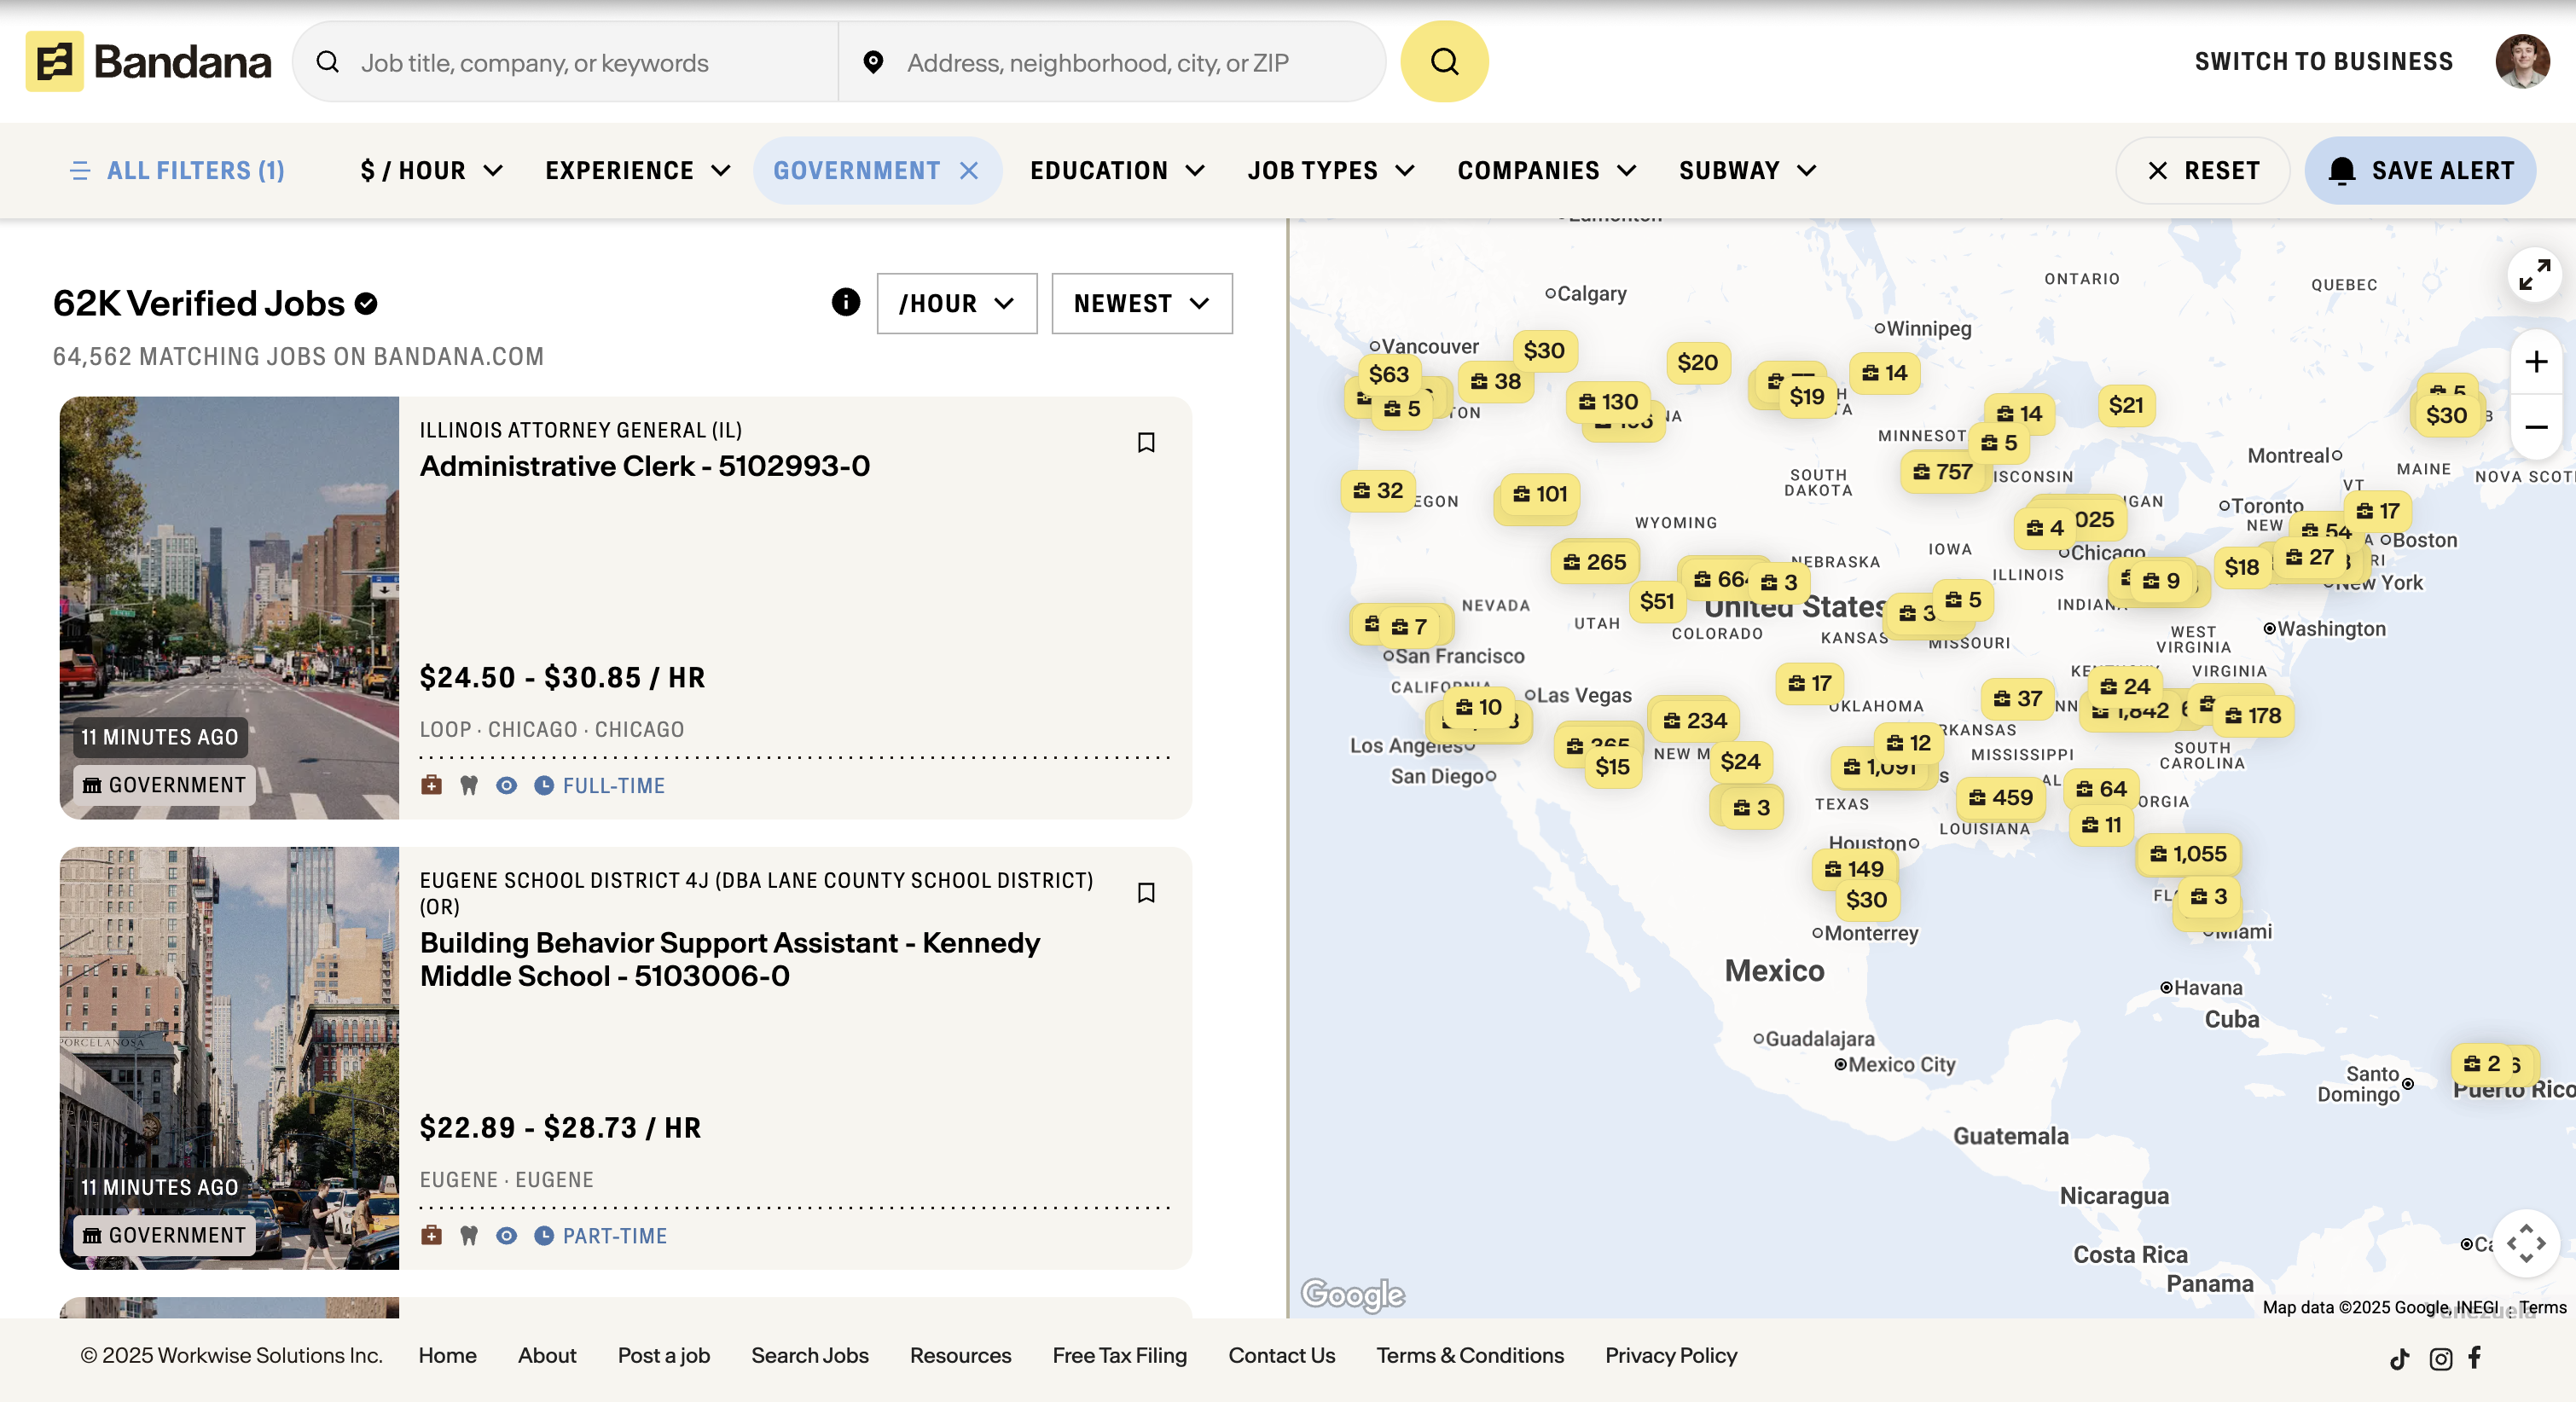
Task: Bookmark the Administrative Clerk job
Action: coord(1146,442)
